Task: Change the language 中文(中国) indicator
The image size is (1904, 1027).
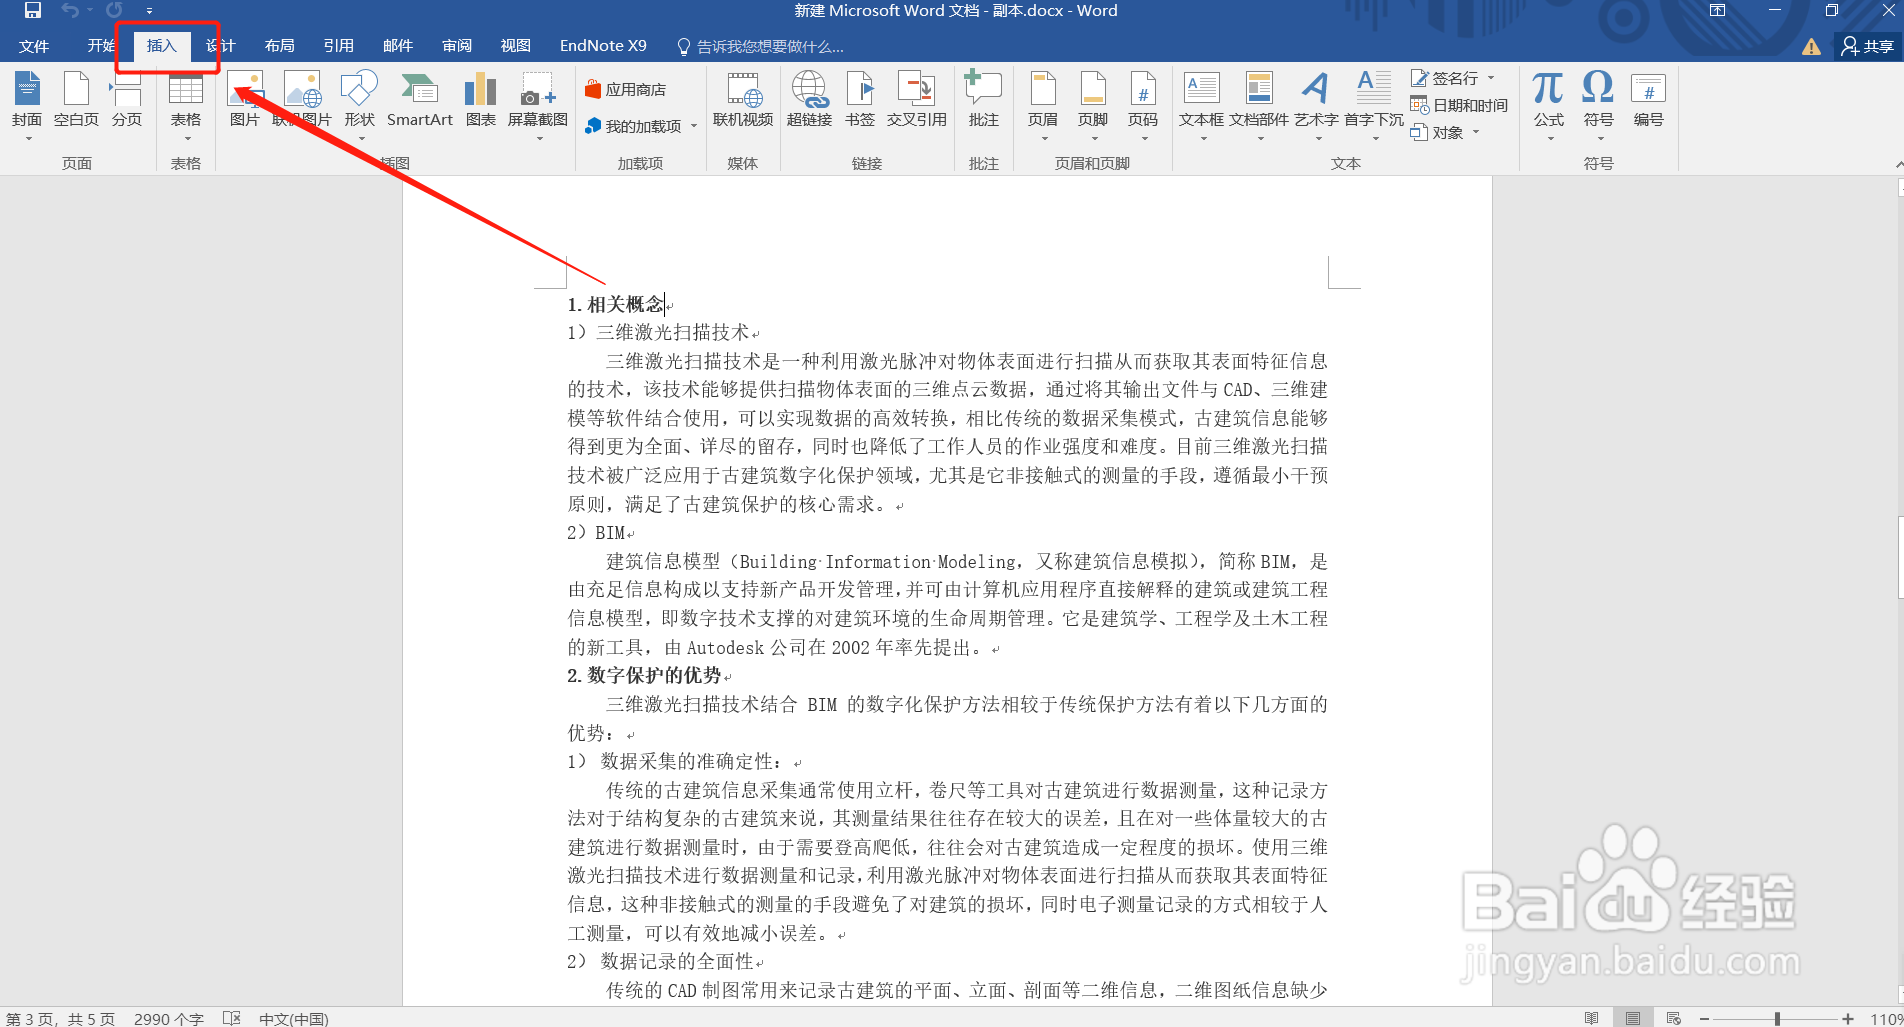Action: [x=293, y=1018]
